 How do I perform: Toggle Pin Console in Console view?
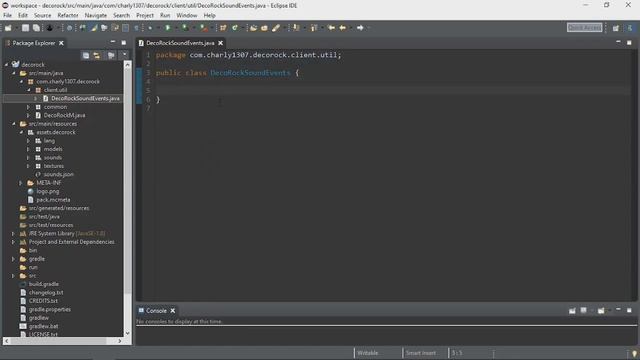click(572, 311)
